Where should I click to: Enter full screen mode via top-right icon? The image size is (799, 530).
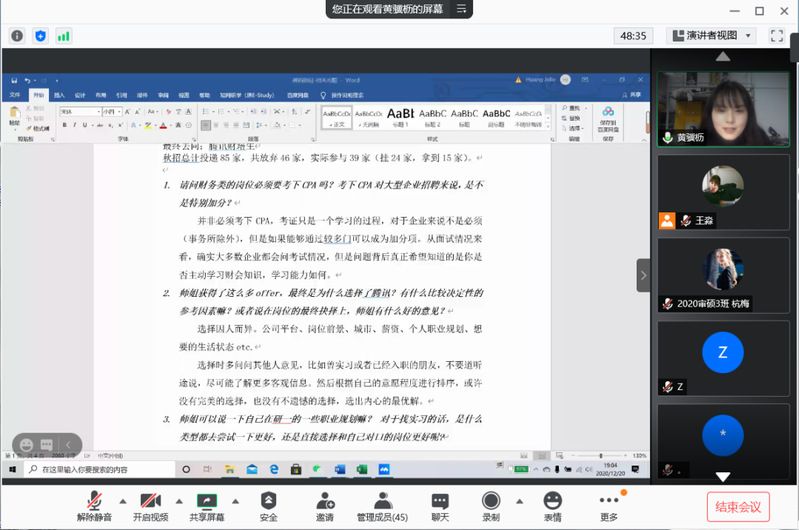[777, 35]
